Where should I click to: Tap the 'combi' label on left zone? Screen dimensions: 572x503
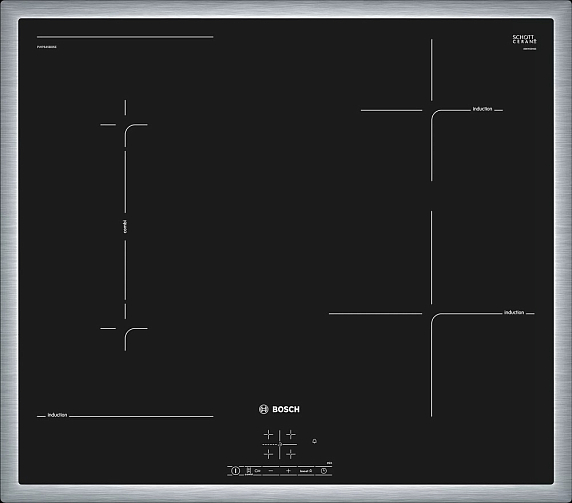point(125,227)
